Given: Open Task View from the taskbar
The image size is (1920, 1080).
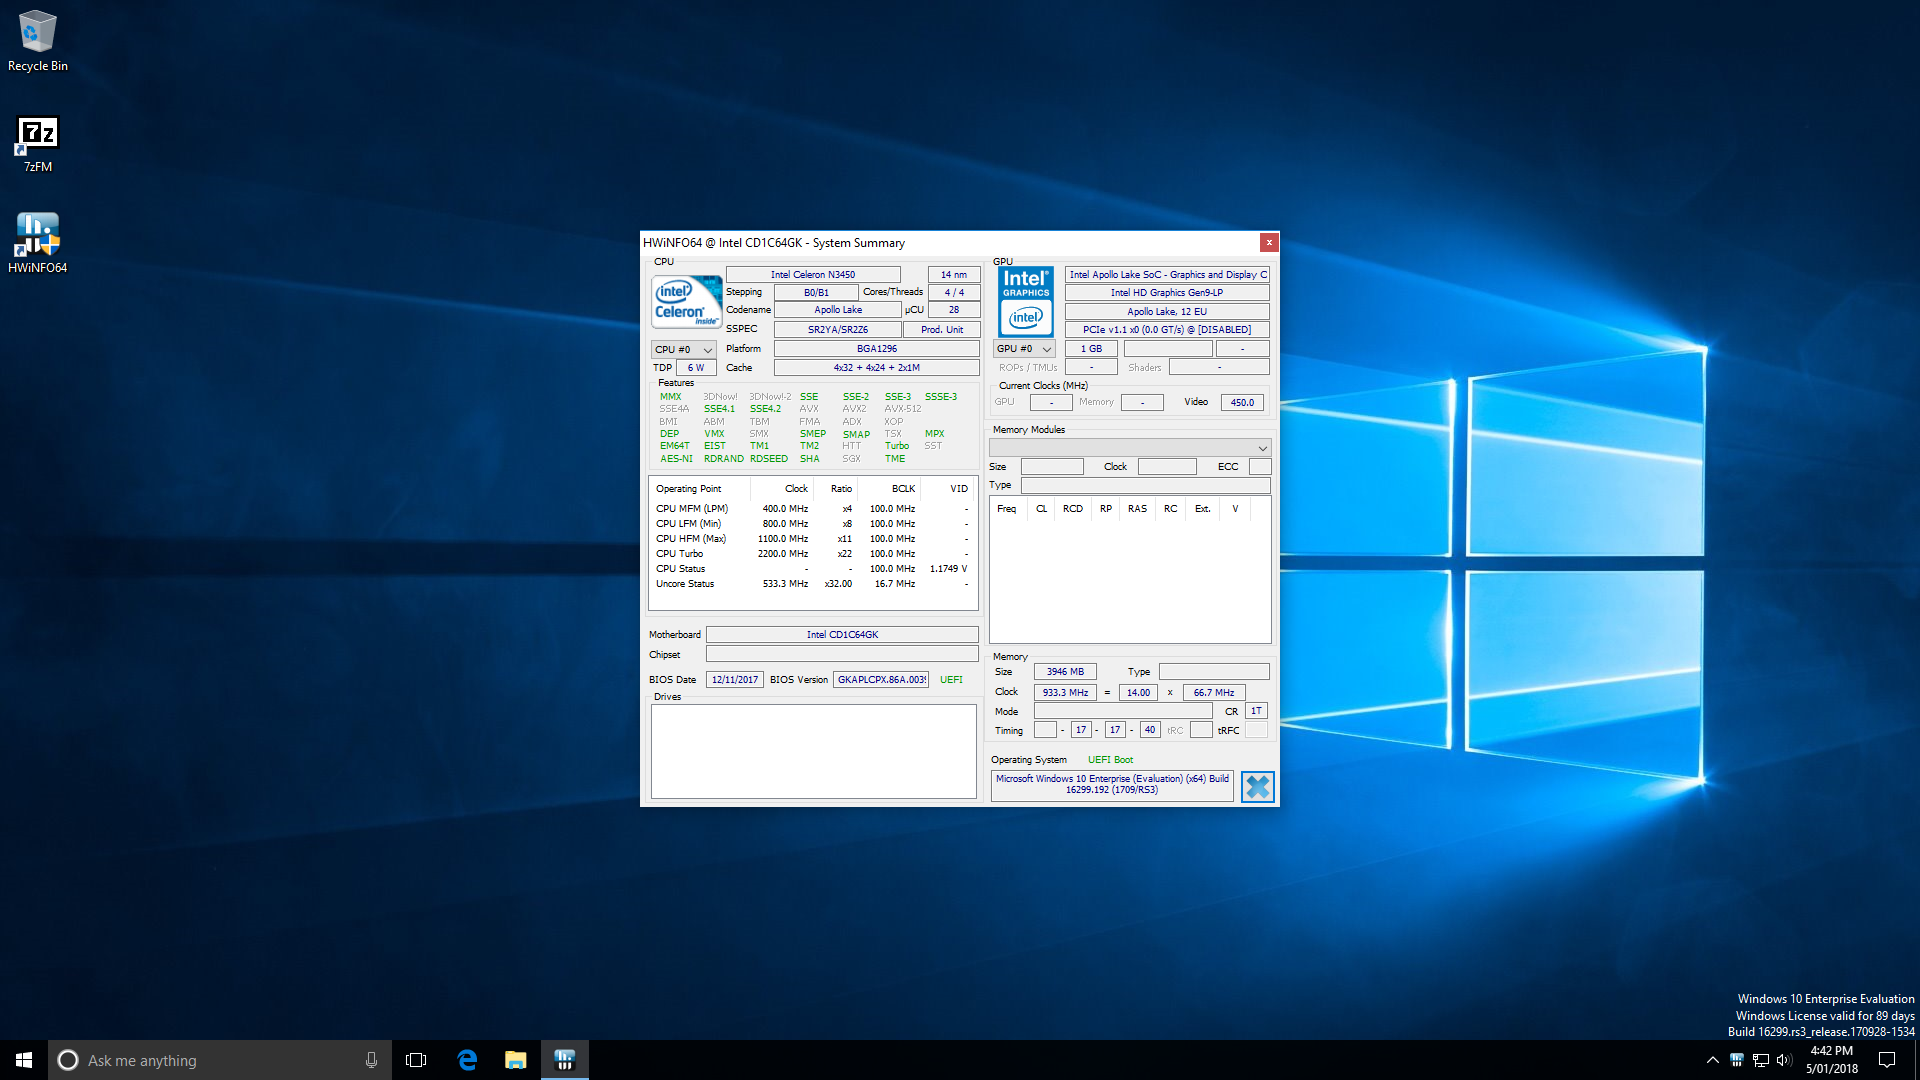Looking at the screenshot, I should coord(416,1060).
